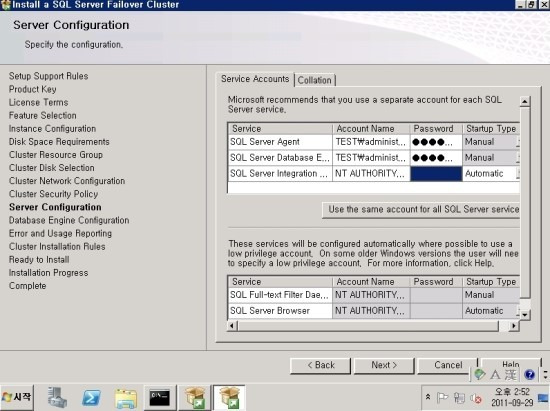Go to Setup Support Rules step

pos(48,76)
